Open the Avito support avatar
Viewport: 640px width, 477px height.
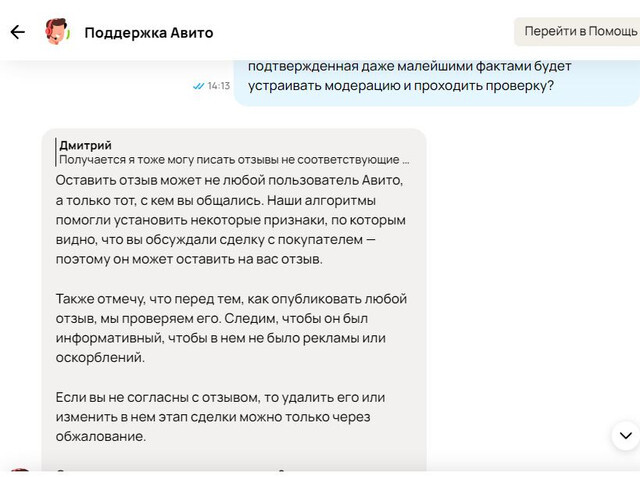pyautogui.click(x=57, y=32)
